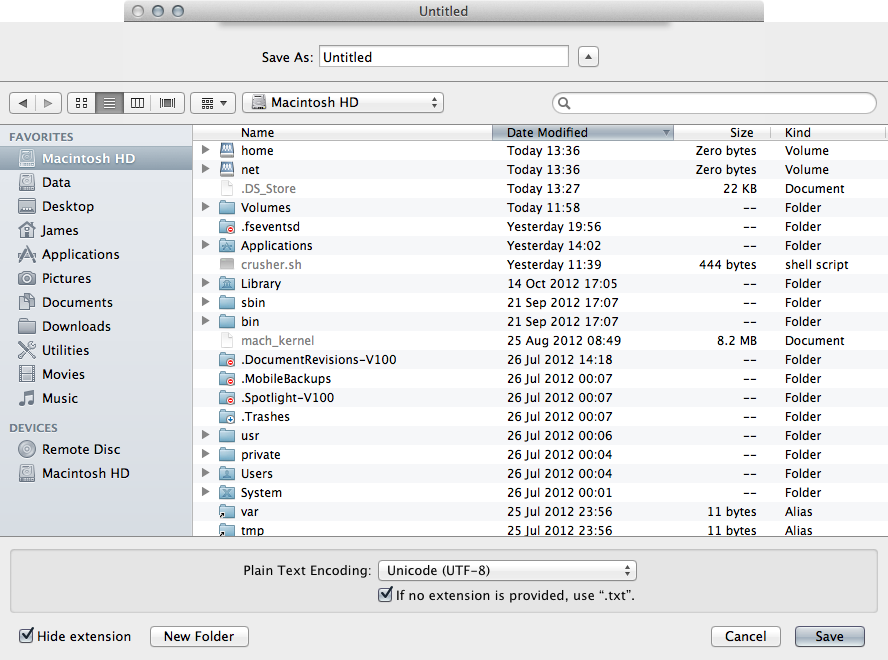
Task: Expand the home volume row
Action: point(206,150)
